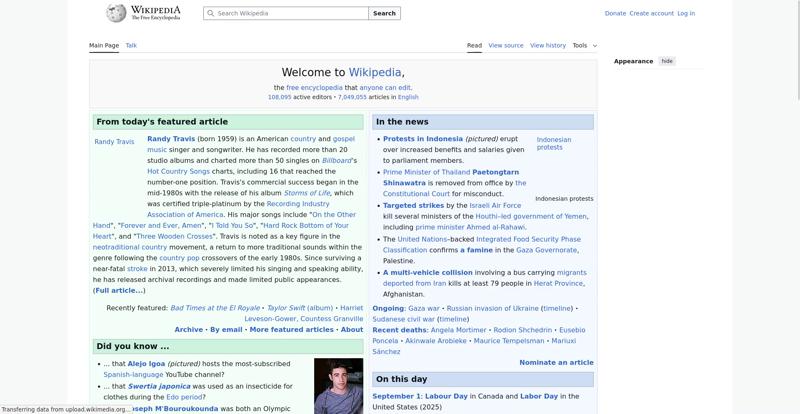
Task: Open More featured articles link
Action: pos(291,330)
